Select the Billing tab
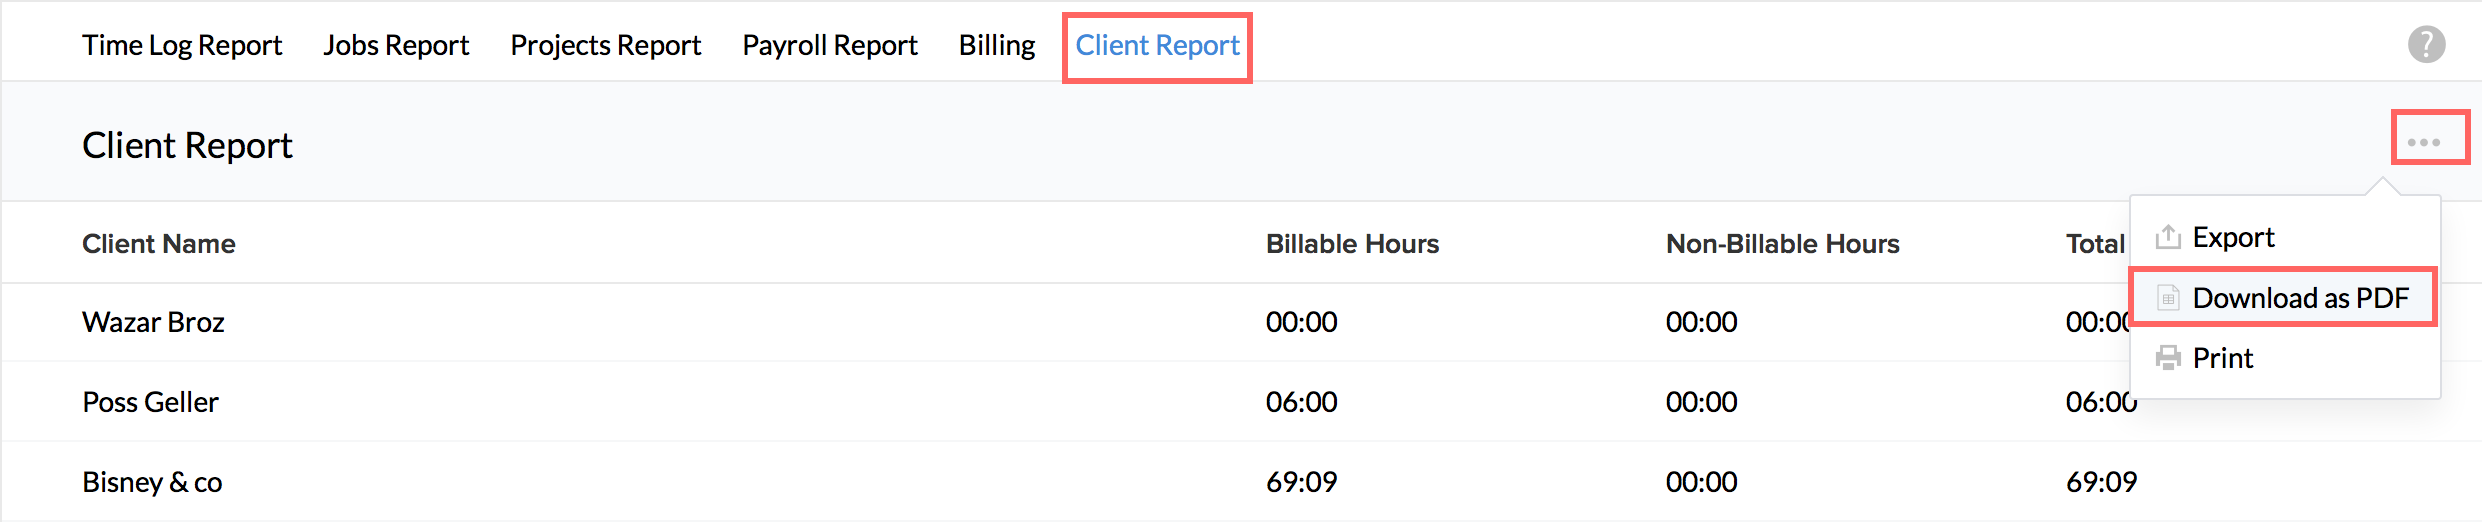The image size is (2482, 522). [x=997, y=46]
